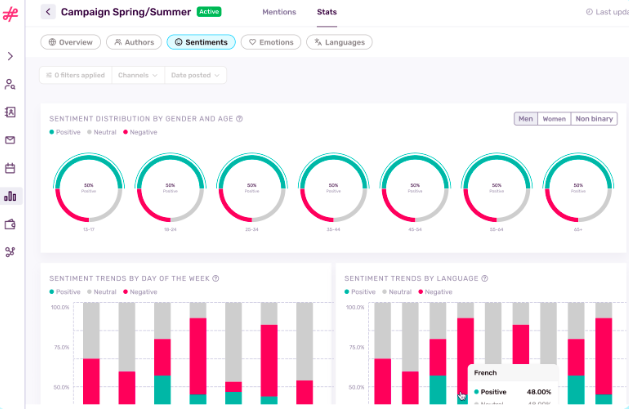Image resolution: width=629 pixels, height=409 pixels.
Task: Click help icon beside Gender and Age title
Action: point(239,119)
